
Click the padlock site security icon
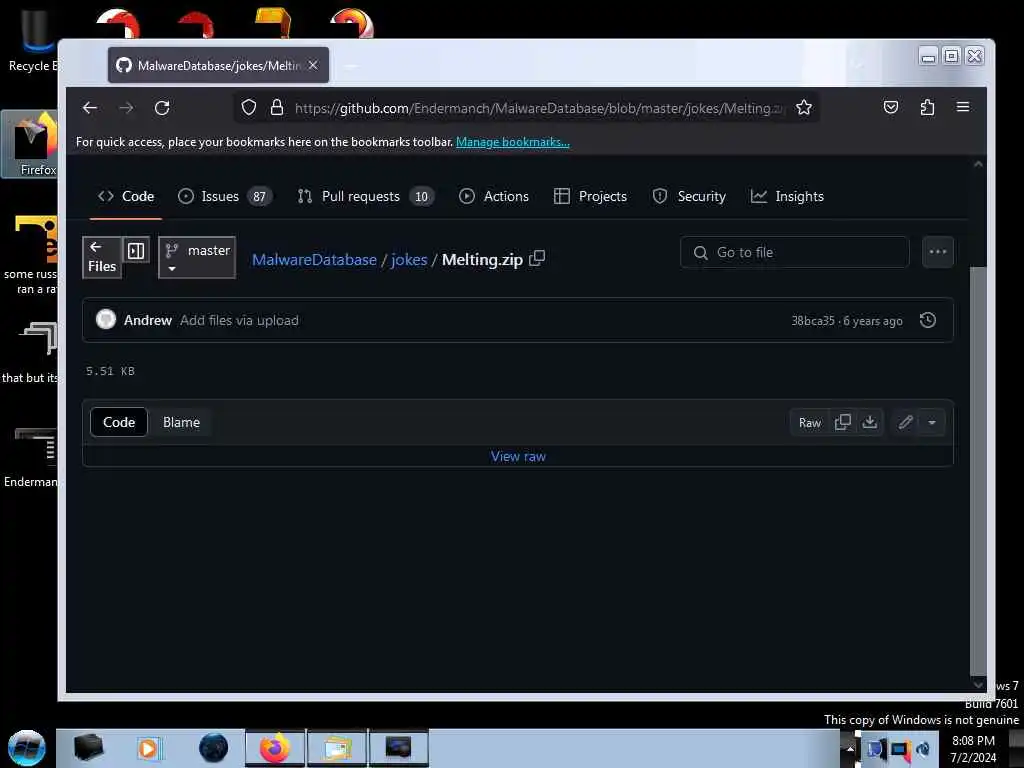[277, 108]
